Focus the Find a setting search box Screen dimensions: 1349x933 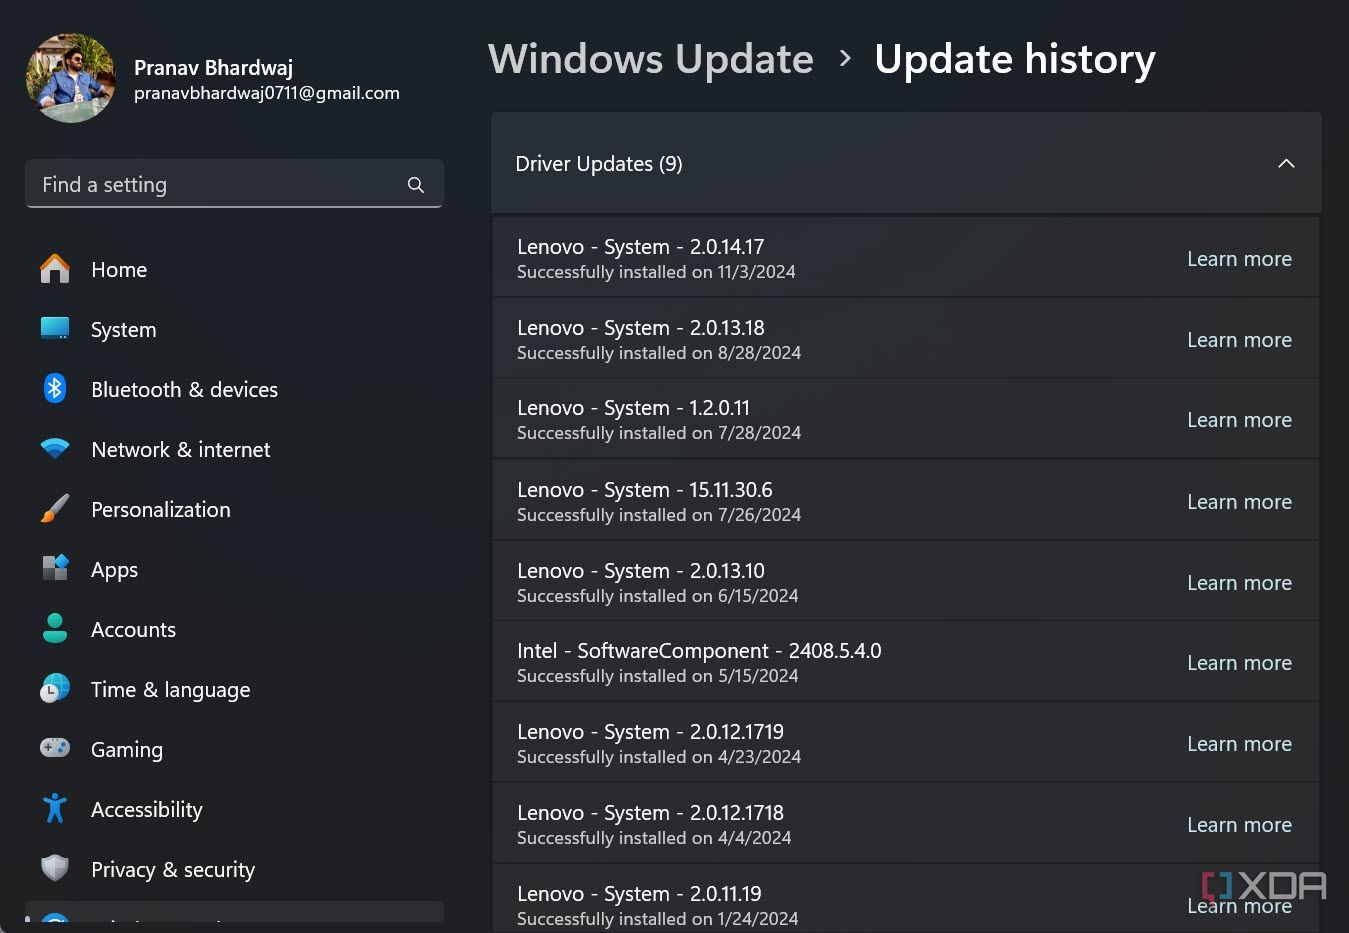(x=234, y=184)
